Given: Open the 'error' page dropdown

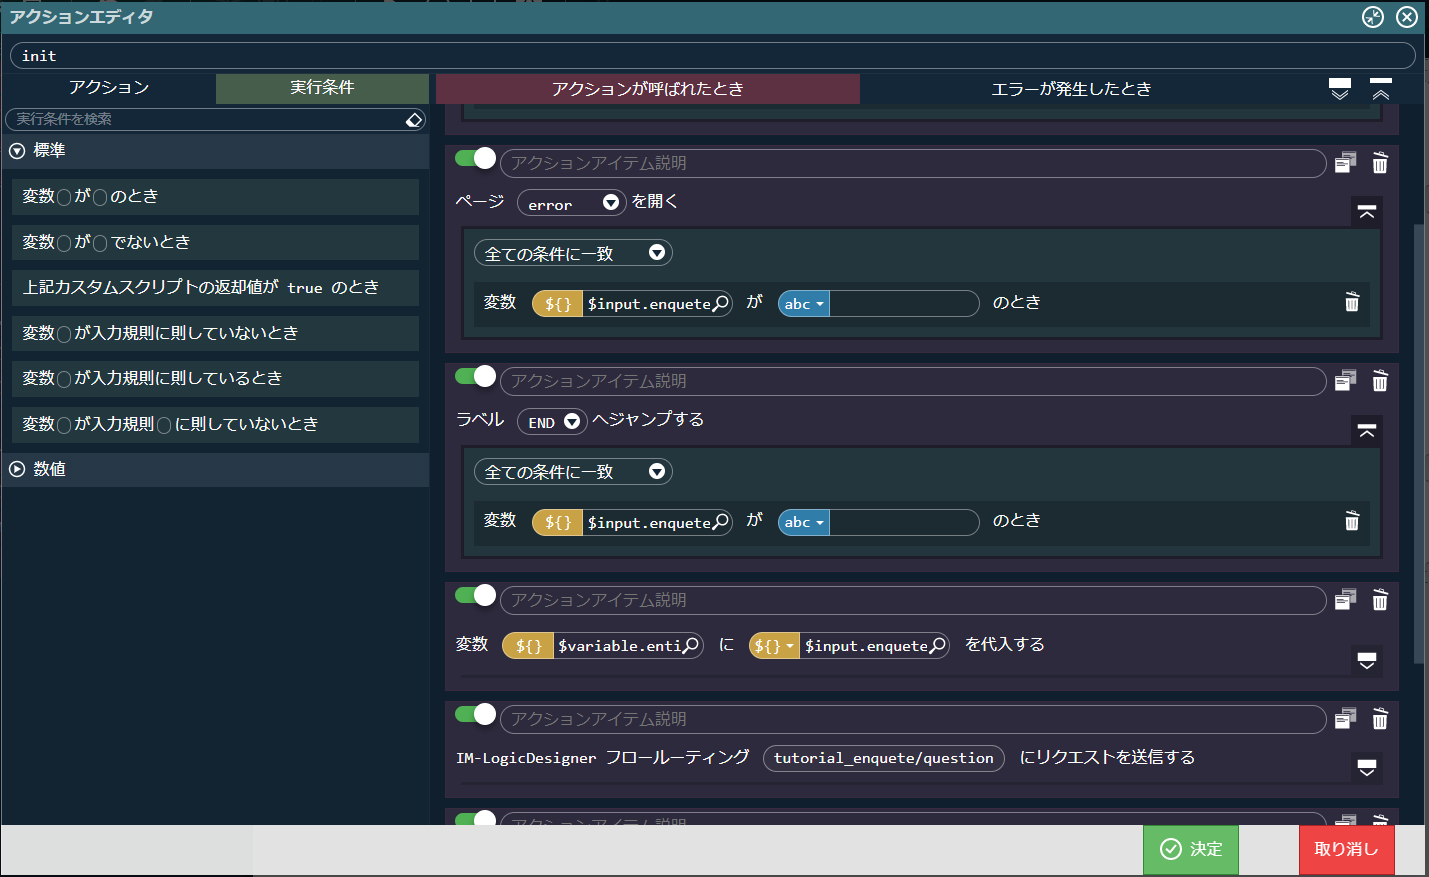Looking at the screenshot, I should point(572,203).
